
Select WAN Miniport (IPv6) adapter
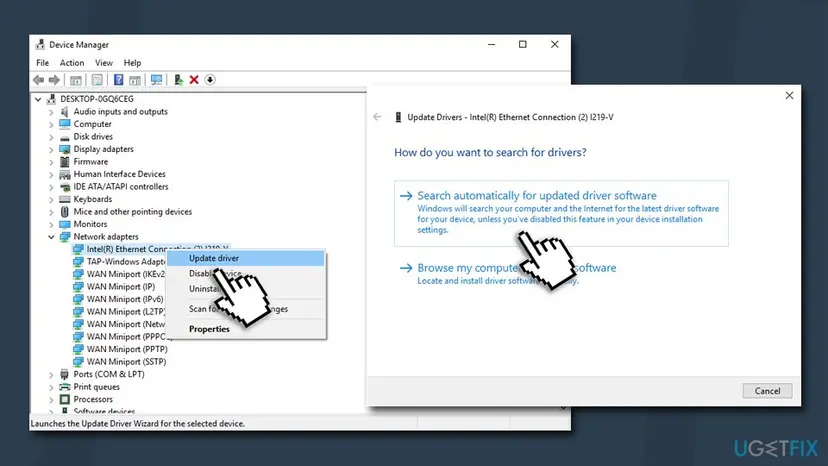point(125,299)
